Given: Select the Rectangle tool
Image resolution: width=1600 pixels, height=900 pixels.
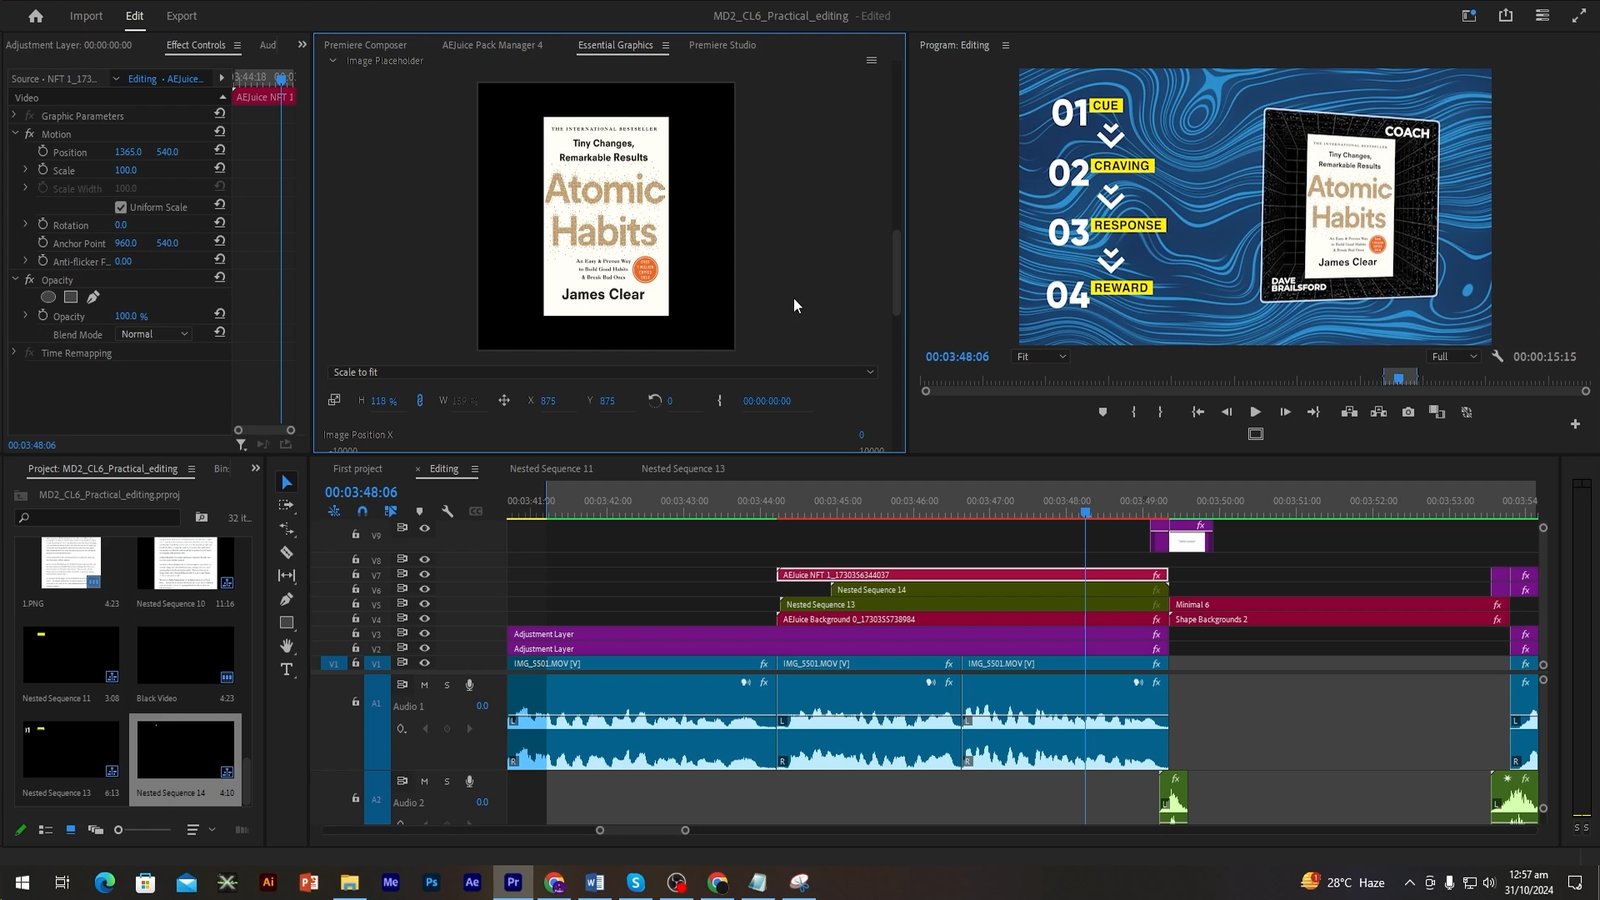Looking at the screenshot, I should (287, 622).
